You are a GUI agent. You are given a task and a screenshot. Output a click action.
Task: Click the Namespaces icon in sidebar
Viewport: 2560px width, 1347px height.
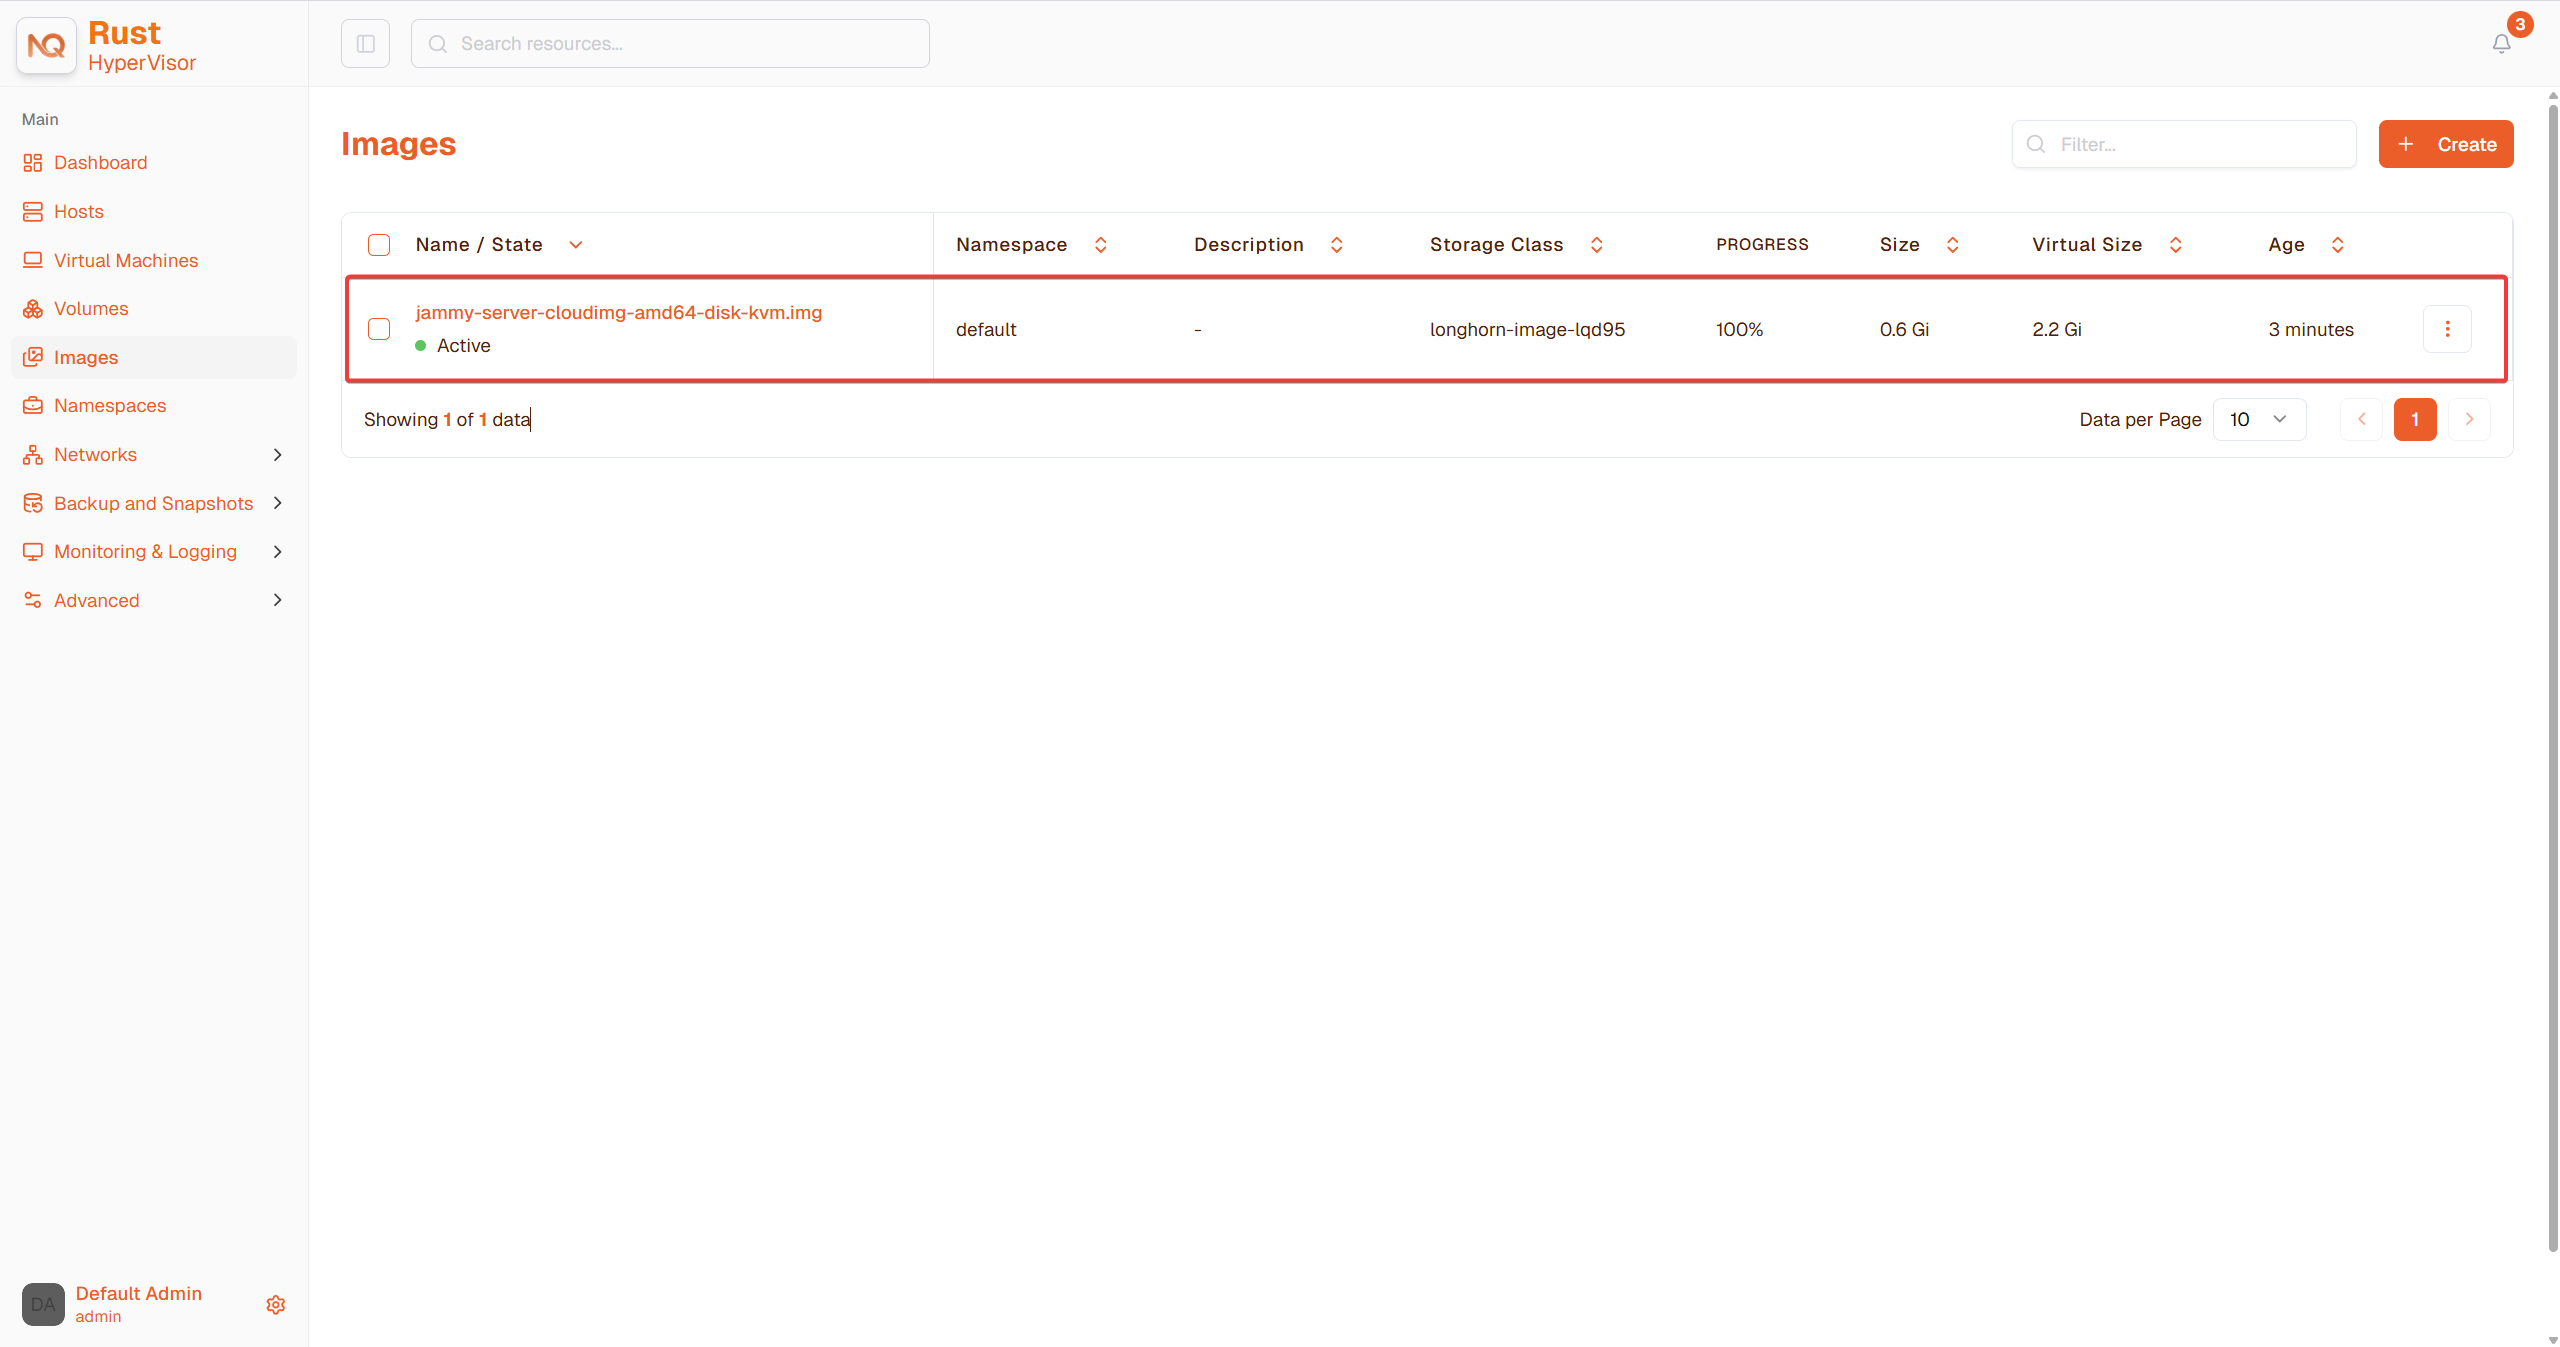33,406
